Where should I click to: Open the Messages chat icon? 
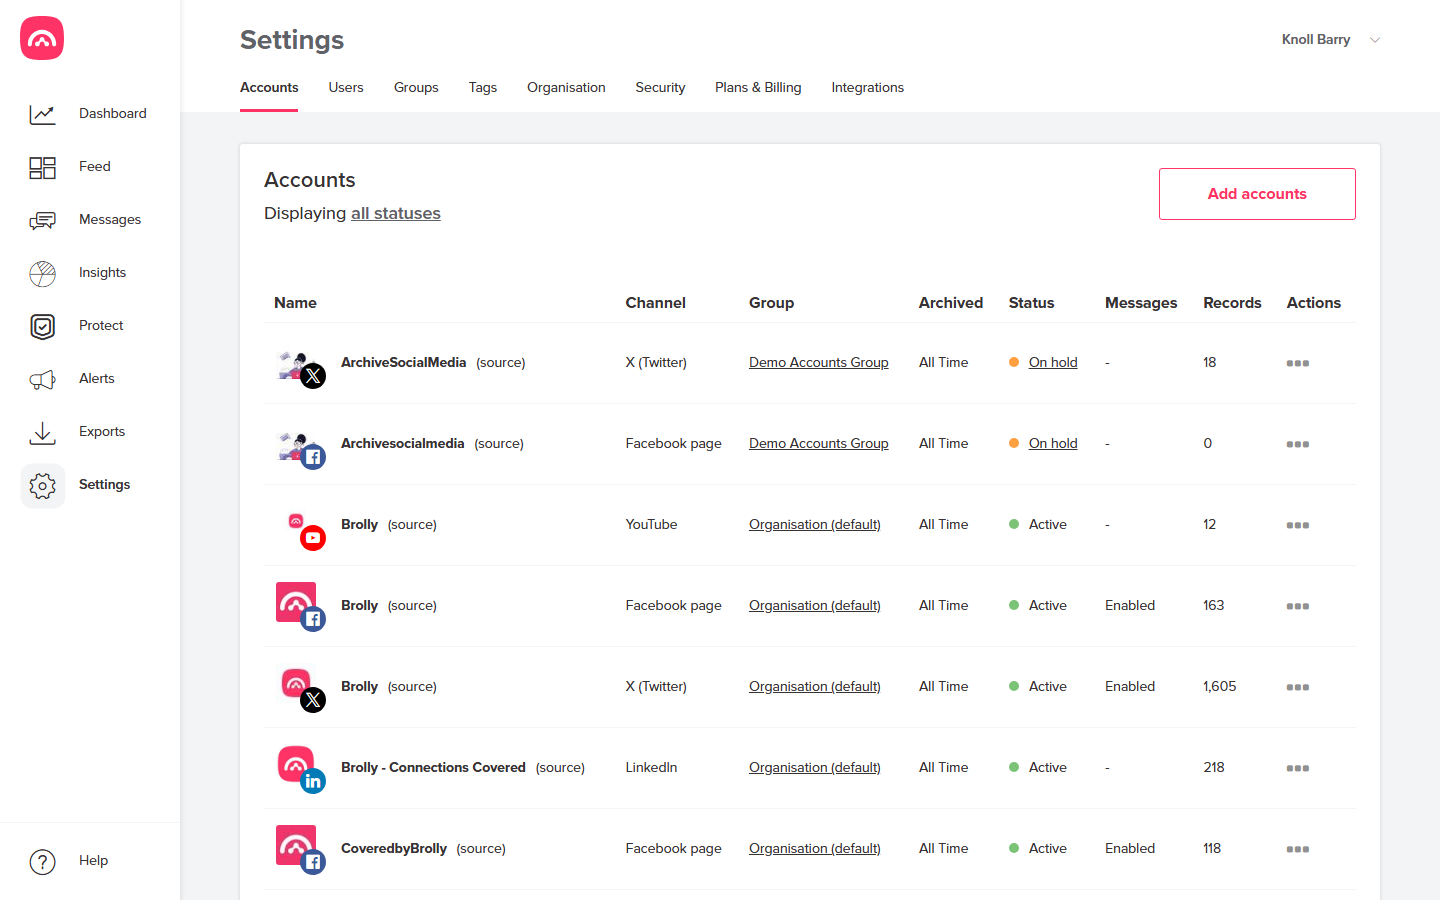[x=42, y=220]
